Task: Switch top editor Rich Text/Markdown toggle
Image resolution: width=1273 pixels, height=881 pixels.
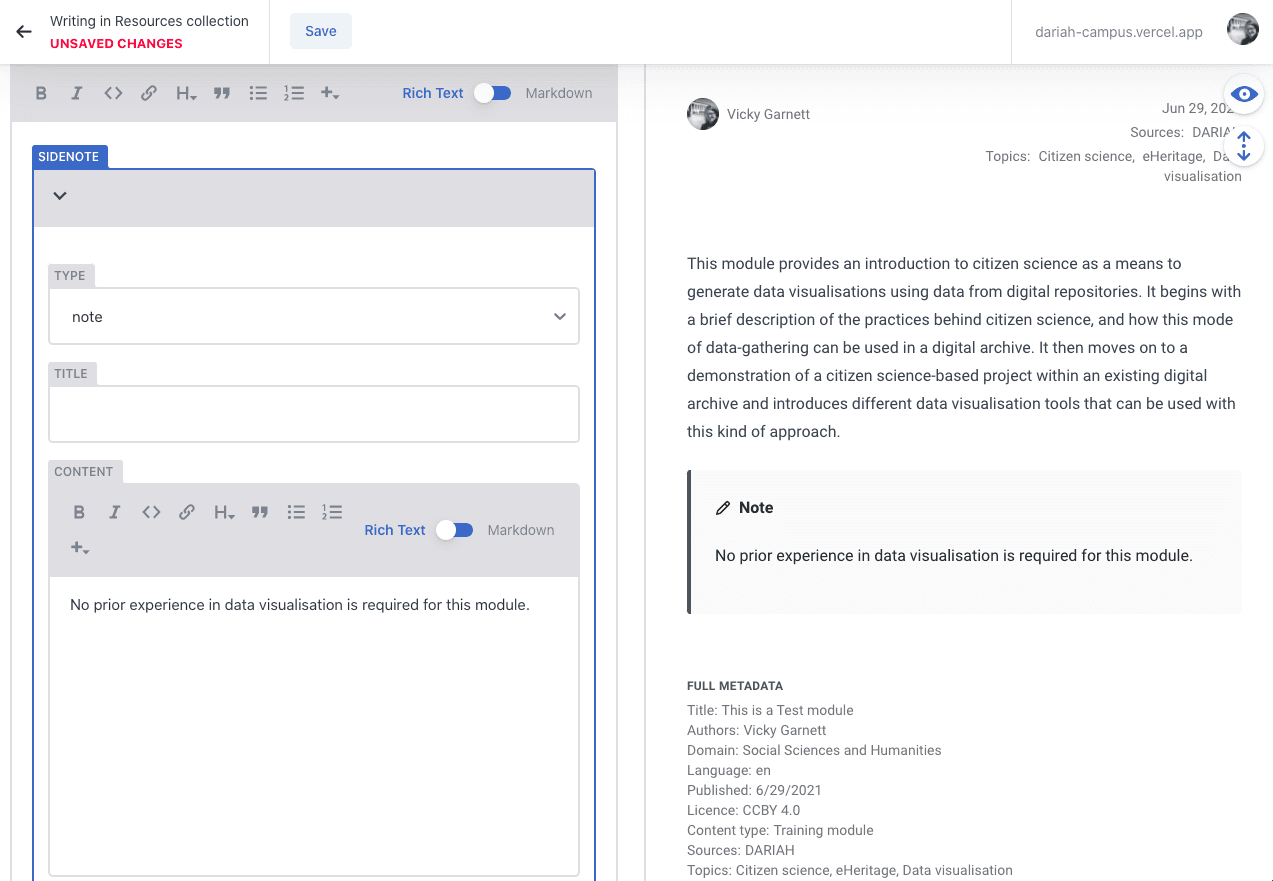Action: [x=493, y=93]
